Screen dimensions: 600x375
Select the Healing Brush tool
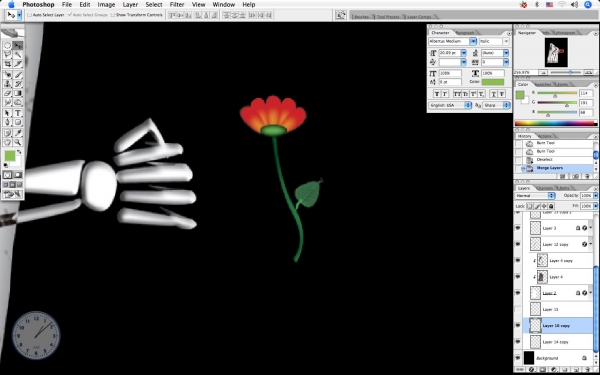point(7,75)
